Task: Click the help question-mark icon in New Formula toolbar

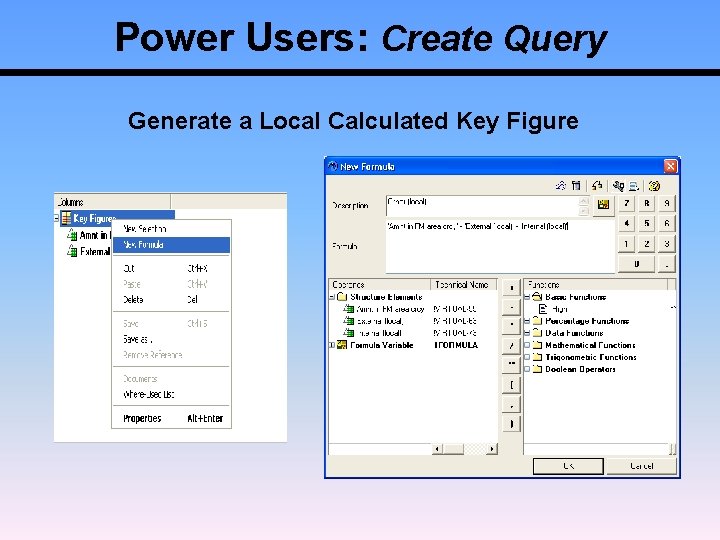Action: pyautogui.click(x=654, y=186)
